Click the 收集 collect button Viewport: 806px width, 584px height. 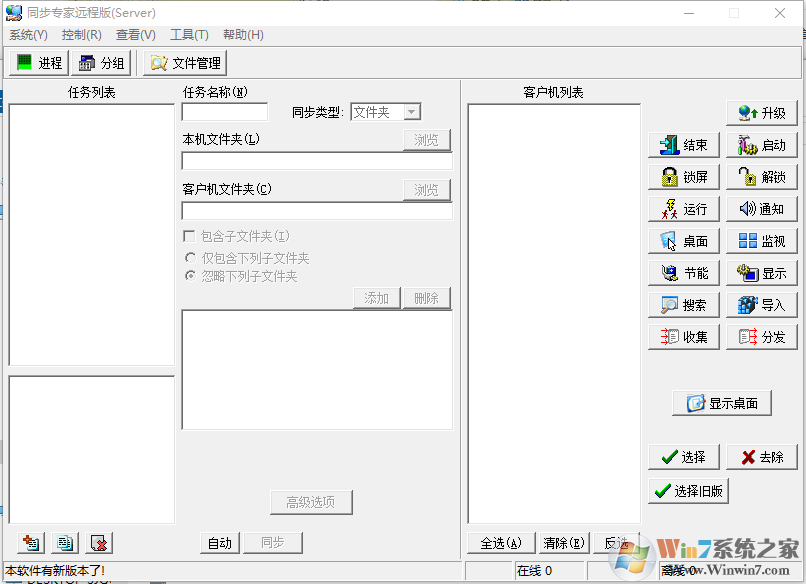click(684, 337)
